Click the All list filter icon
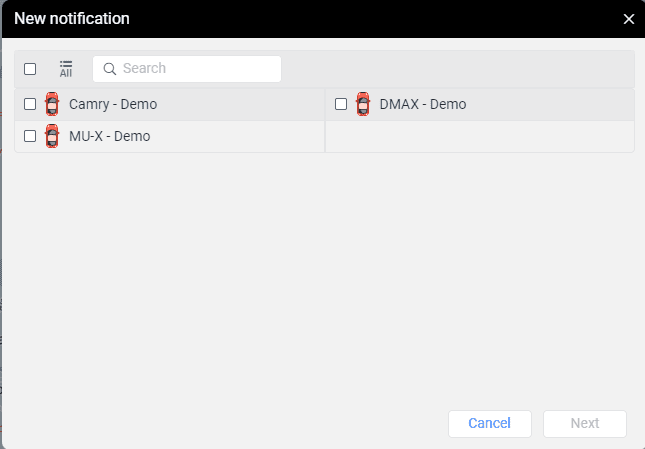This screenshot has width=645, height=449. [66, 68]
